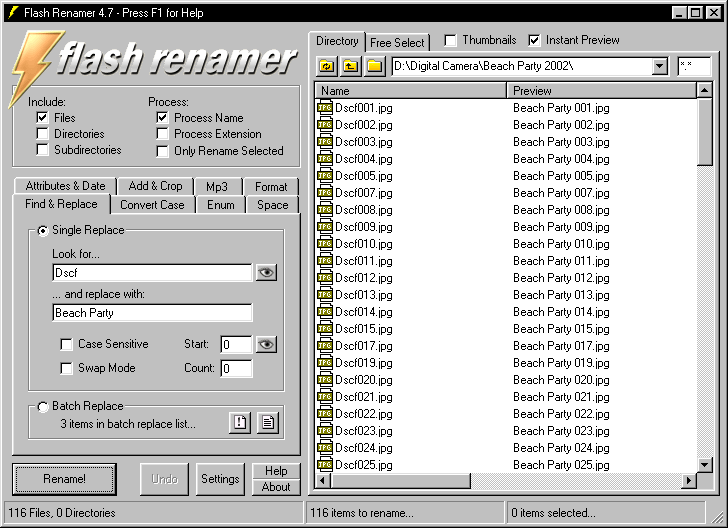Click the Rename! button
The image size is (728, 528).
(x=64, y=479)
